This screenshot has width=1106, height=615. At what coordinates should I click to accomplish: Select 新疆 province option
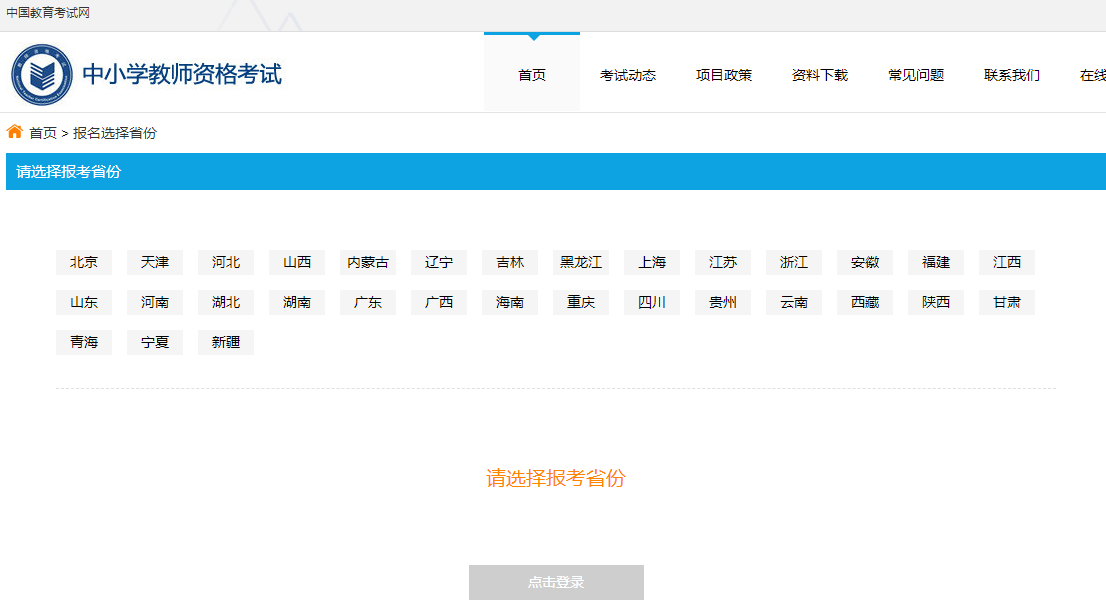226,343
